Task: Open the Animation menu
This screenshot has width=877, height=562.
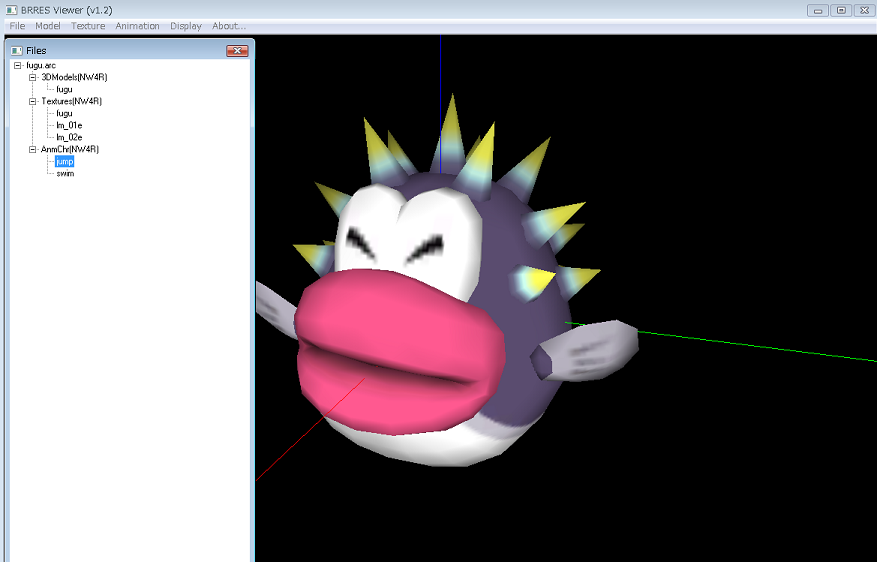Action: [x=137, y=26]
